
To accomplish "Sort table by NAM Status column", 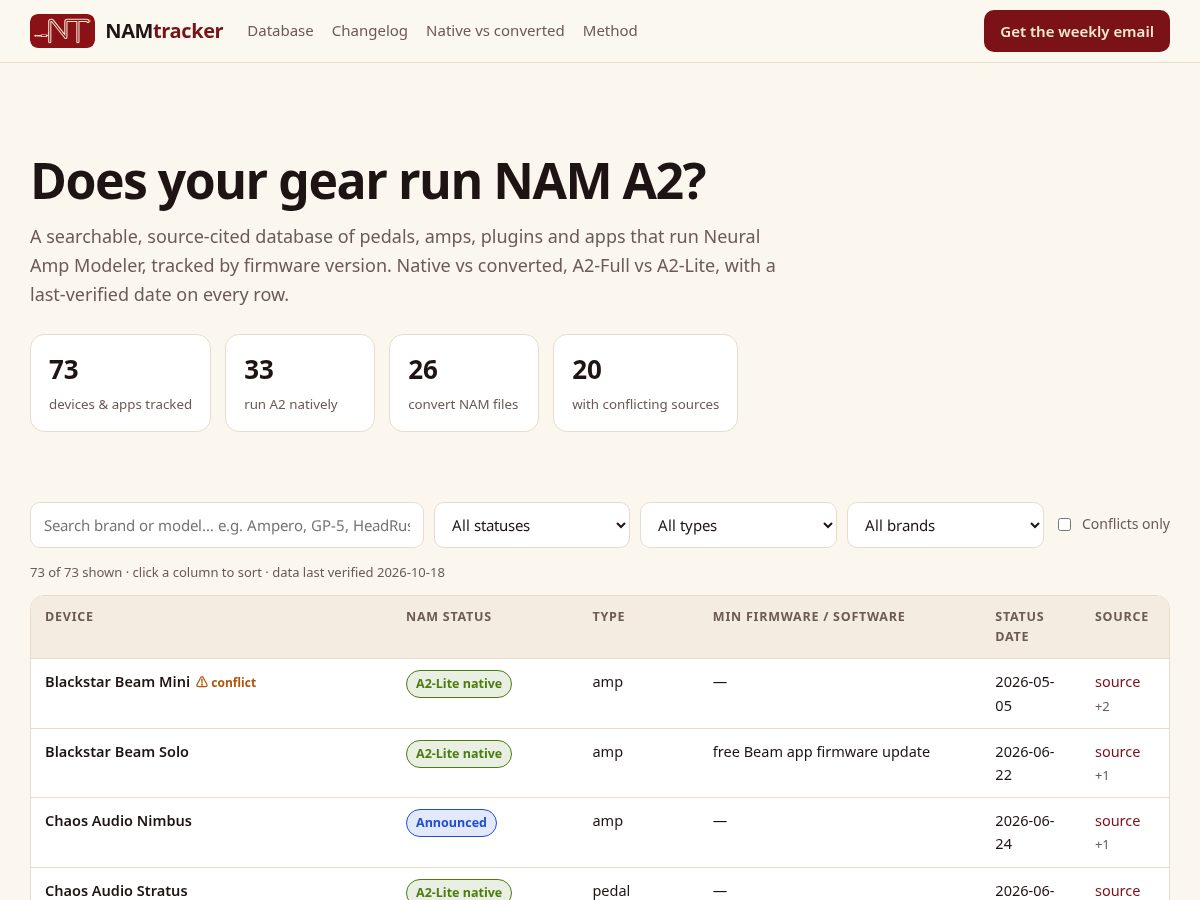I will pos(449,617).
